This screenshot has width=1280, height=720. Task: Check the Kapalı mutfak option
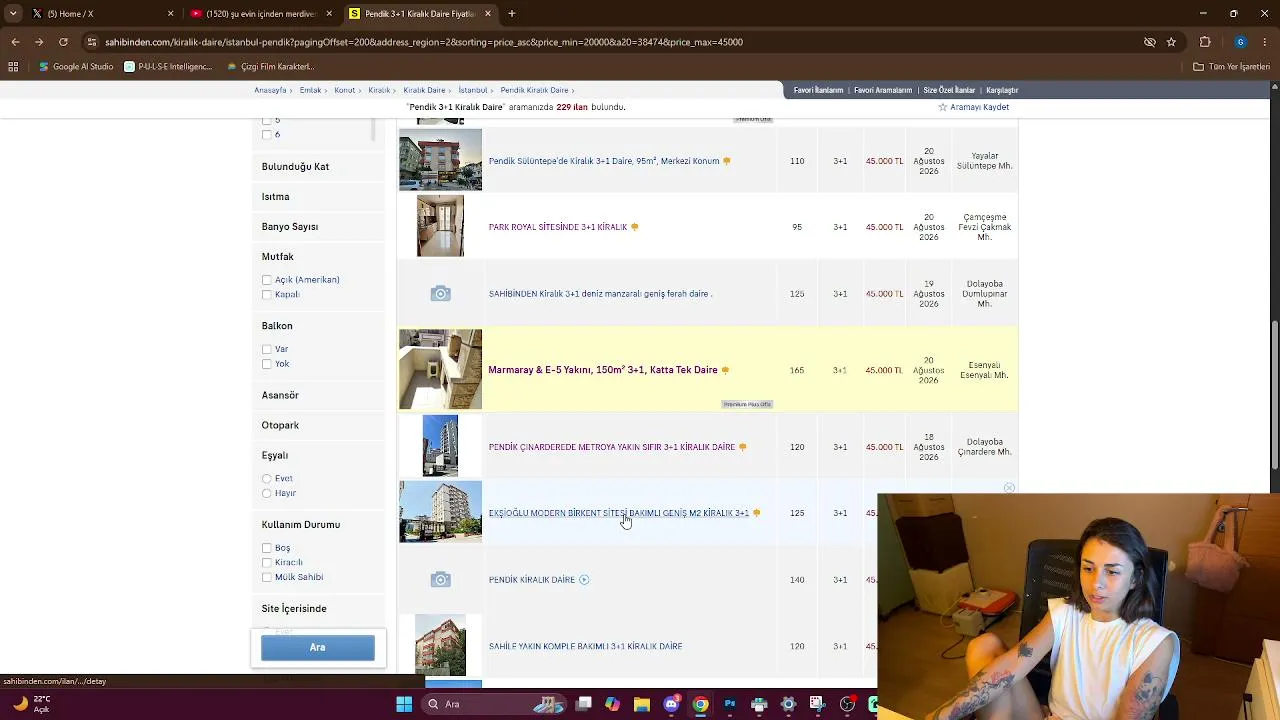pos(267,295)
